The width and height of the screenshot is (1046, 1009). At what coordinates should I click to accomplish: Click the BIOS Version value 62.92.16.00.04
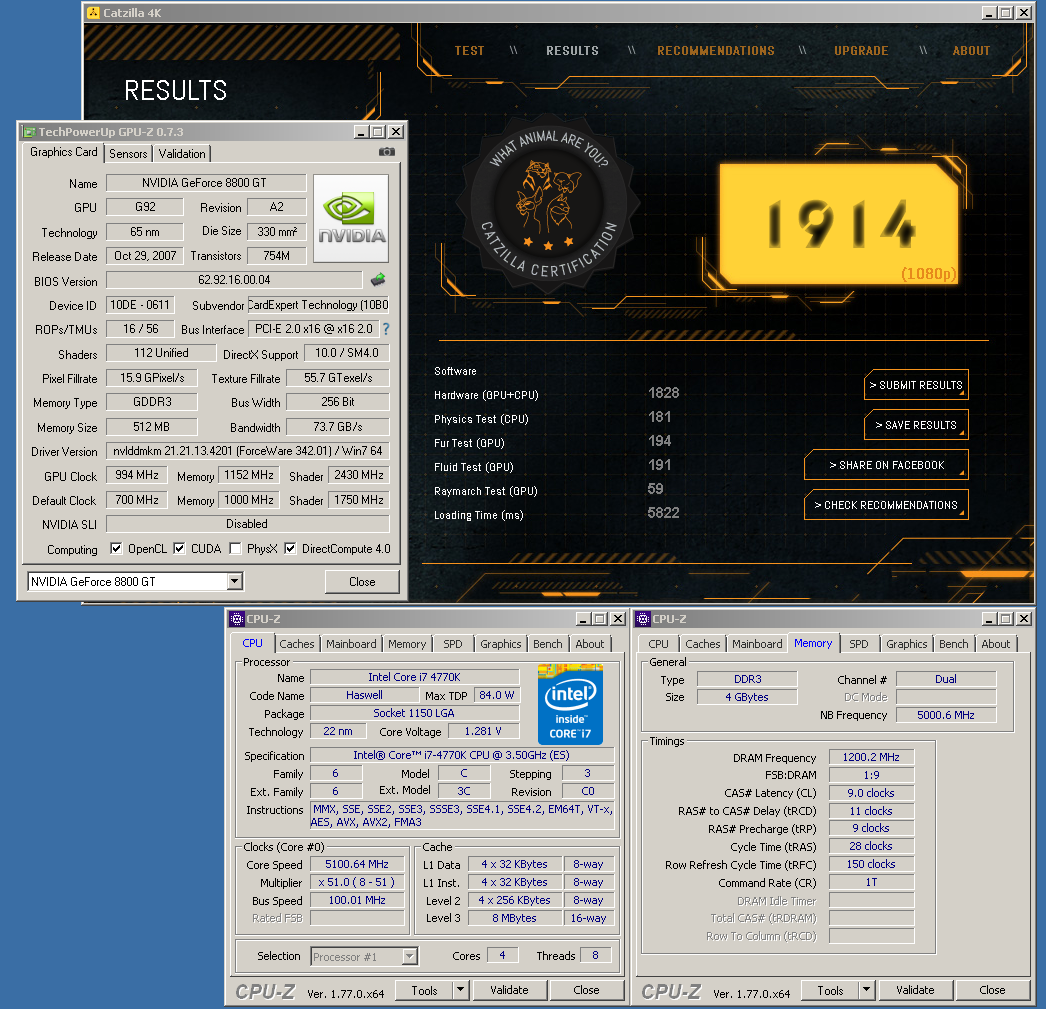(x=234, y=279)
